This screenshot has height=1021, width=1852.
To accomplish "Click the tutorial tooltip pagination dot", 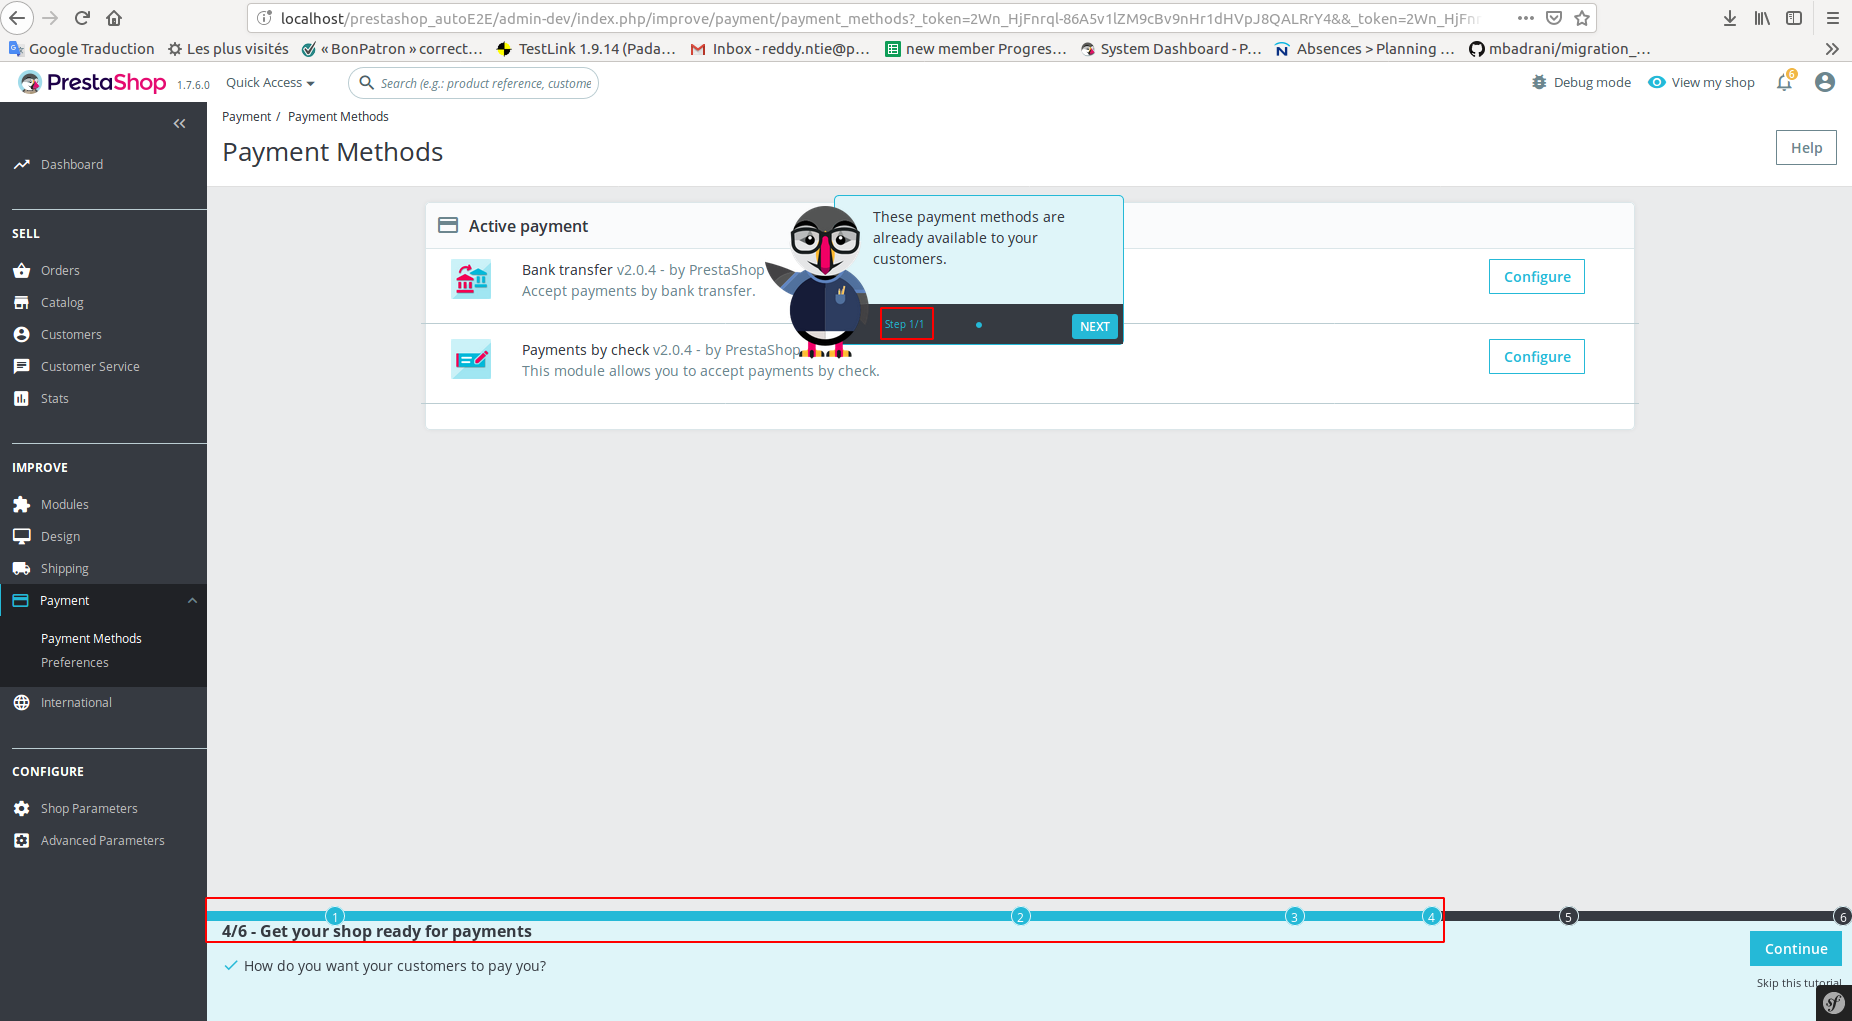I will 978,325.
